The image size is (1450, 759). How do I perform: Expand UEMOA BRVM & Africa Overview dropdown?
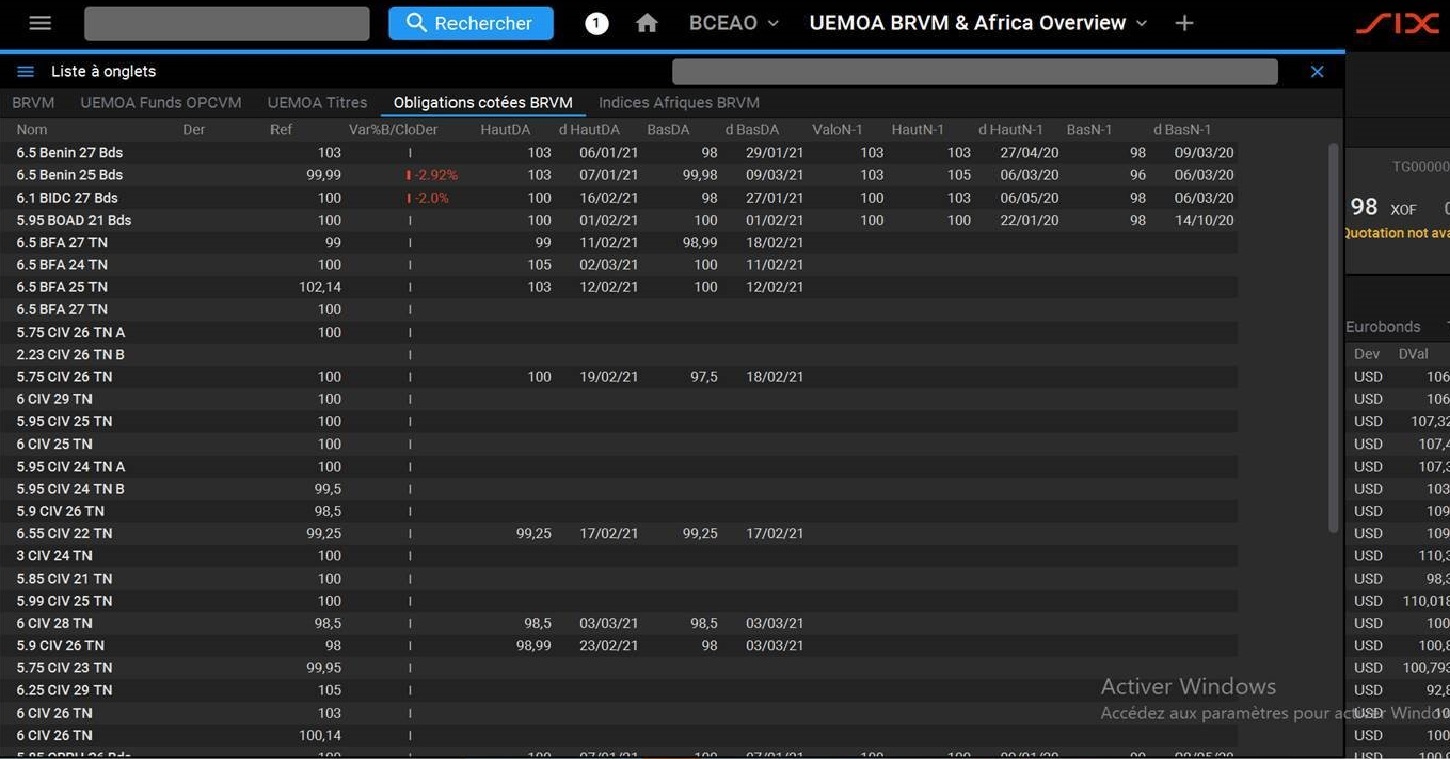click(978, 23)
